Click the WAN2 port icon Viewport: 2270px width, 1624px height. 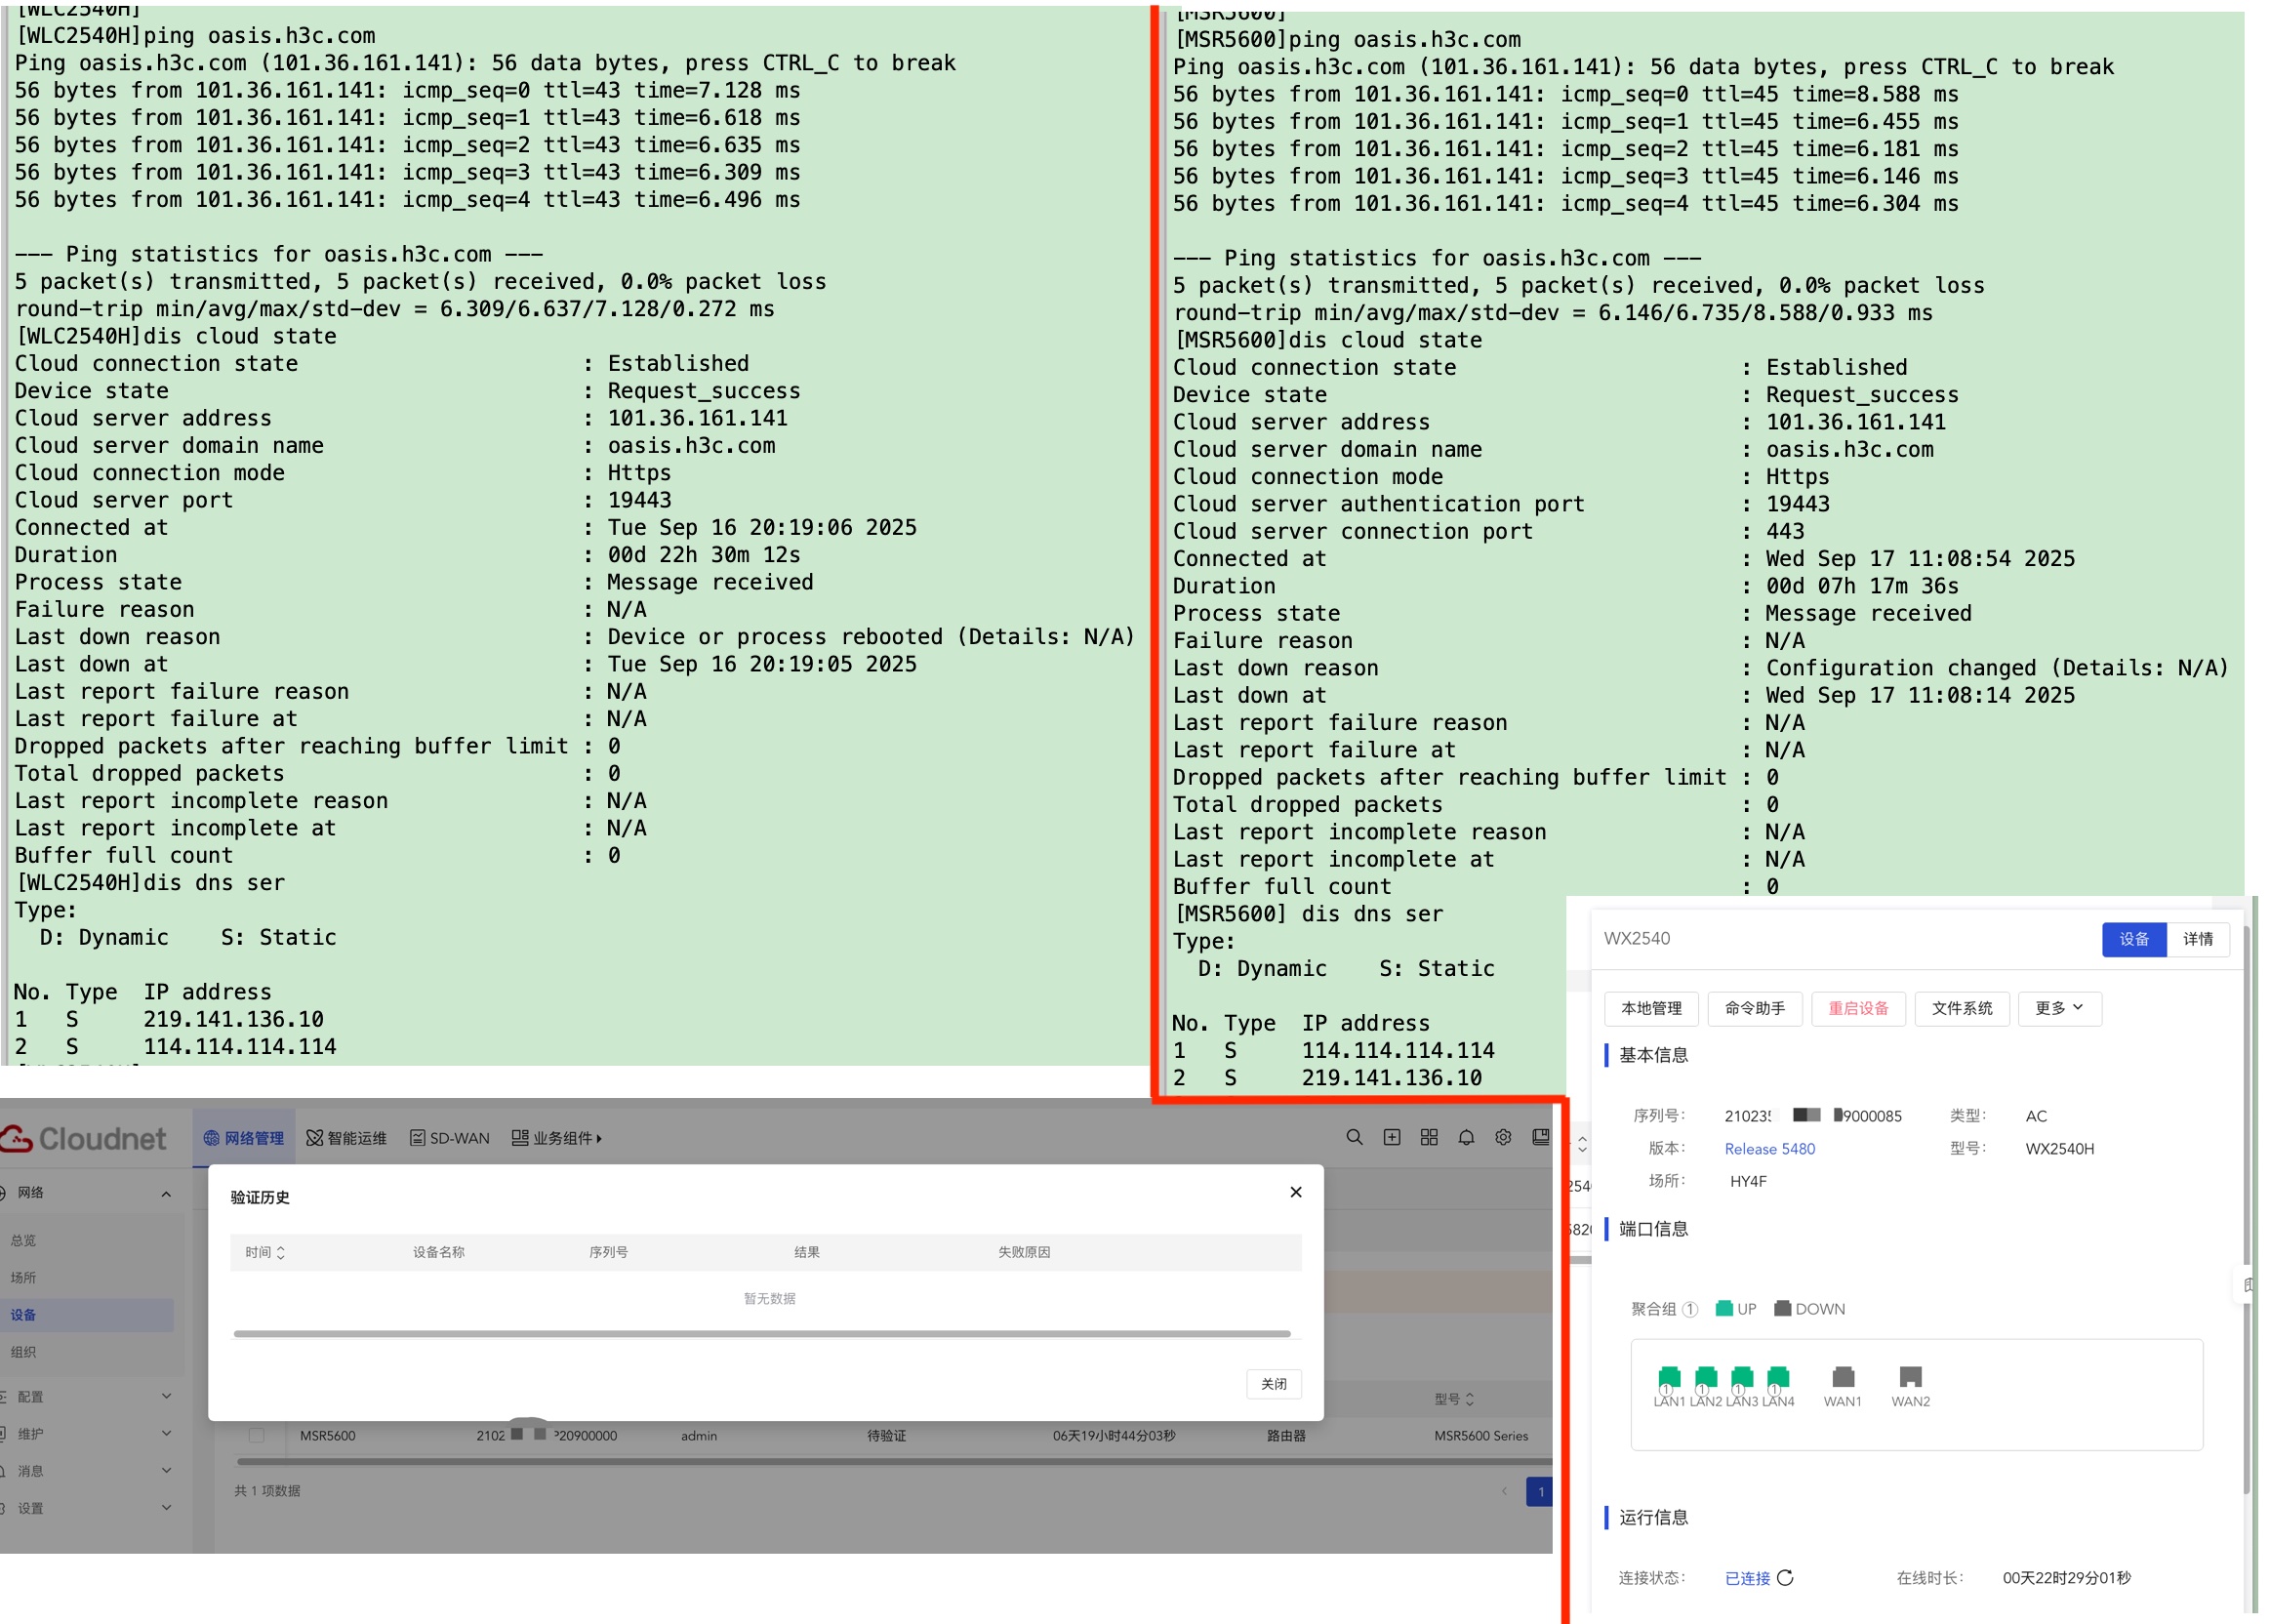click(x=1910, y=1377)
